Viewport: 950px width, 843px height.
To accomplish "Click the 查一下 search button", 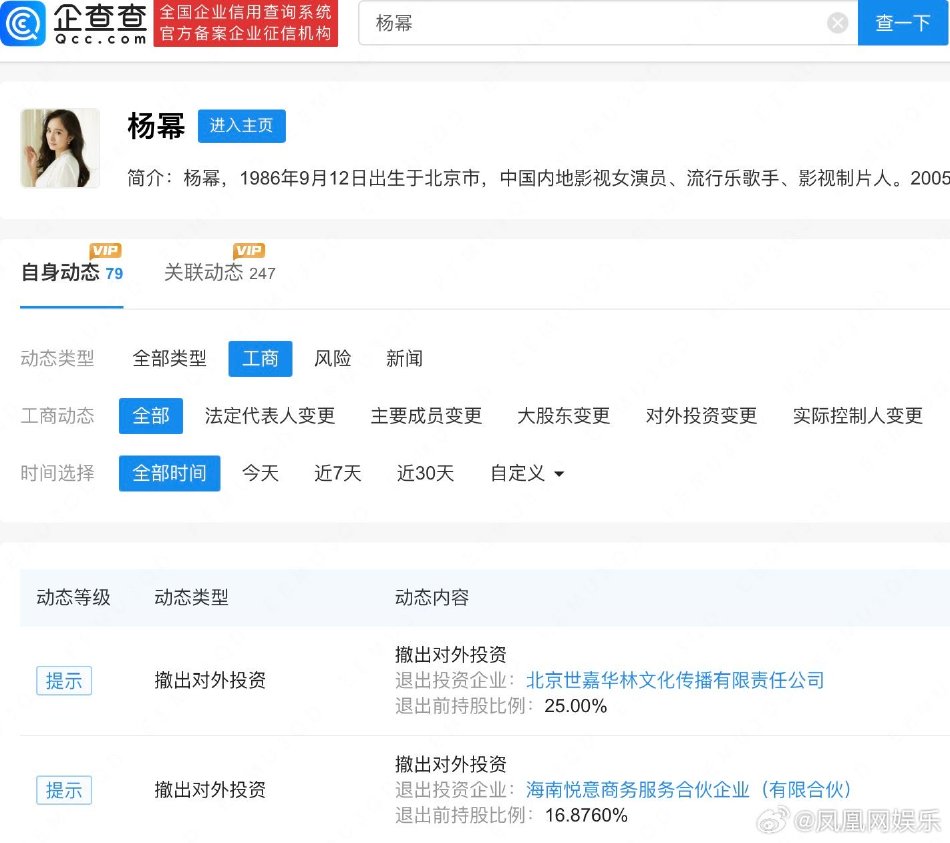I will (903, 23).
